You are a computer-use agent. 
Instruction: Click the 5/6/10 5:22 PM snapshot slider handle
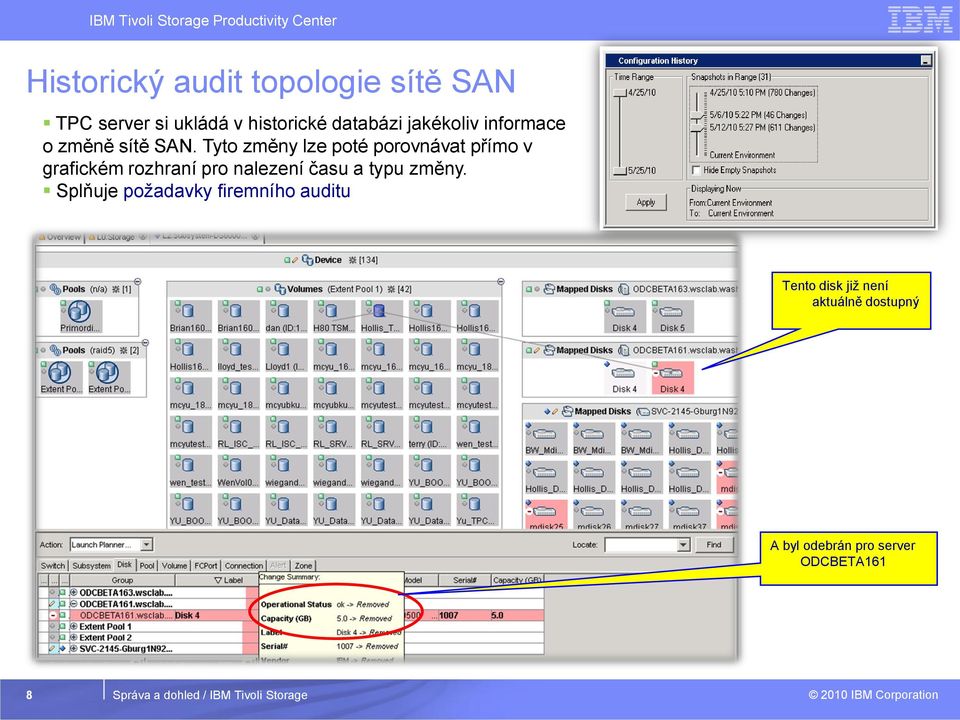pyautogui.click(x=697, y=116)
